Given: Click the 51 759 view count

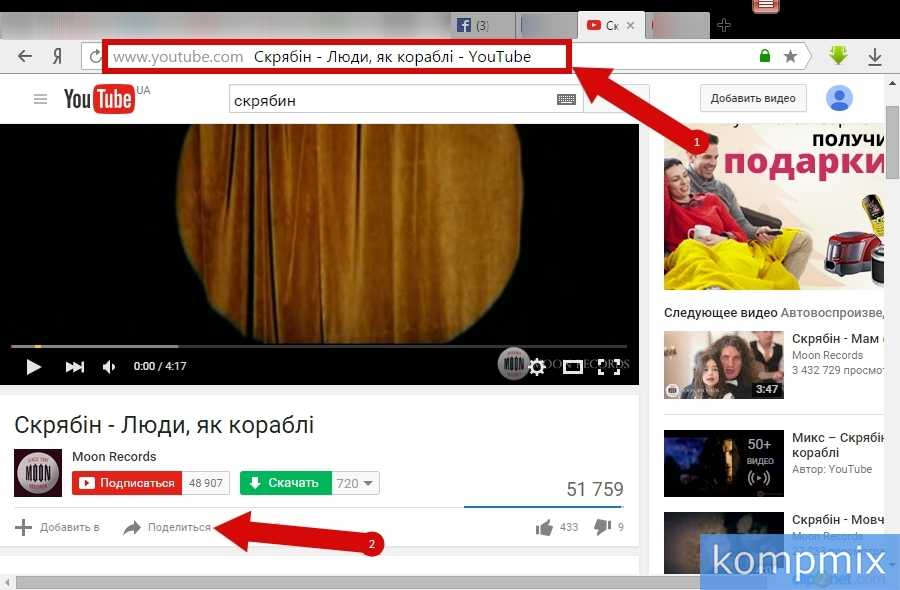Looking at the screenshot, I should point(595,489).
